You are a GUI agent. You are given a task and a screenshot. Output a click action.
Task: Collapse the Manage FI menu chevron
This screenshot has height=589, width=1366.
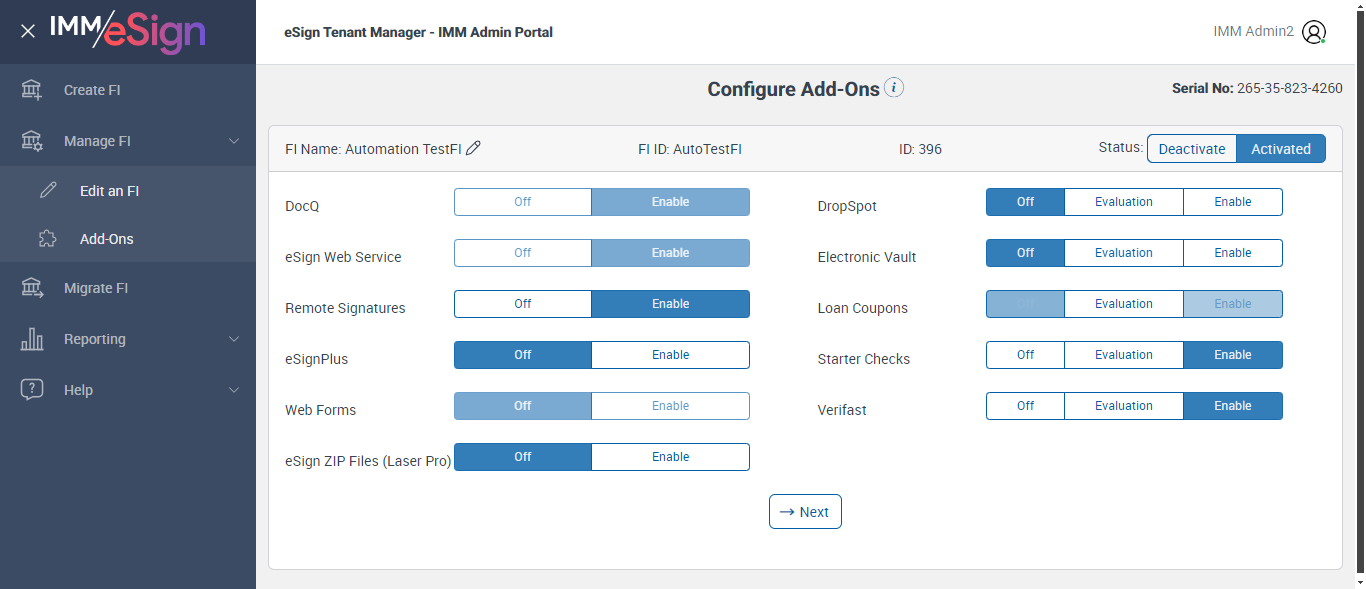point(234,141)
